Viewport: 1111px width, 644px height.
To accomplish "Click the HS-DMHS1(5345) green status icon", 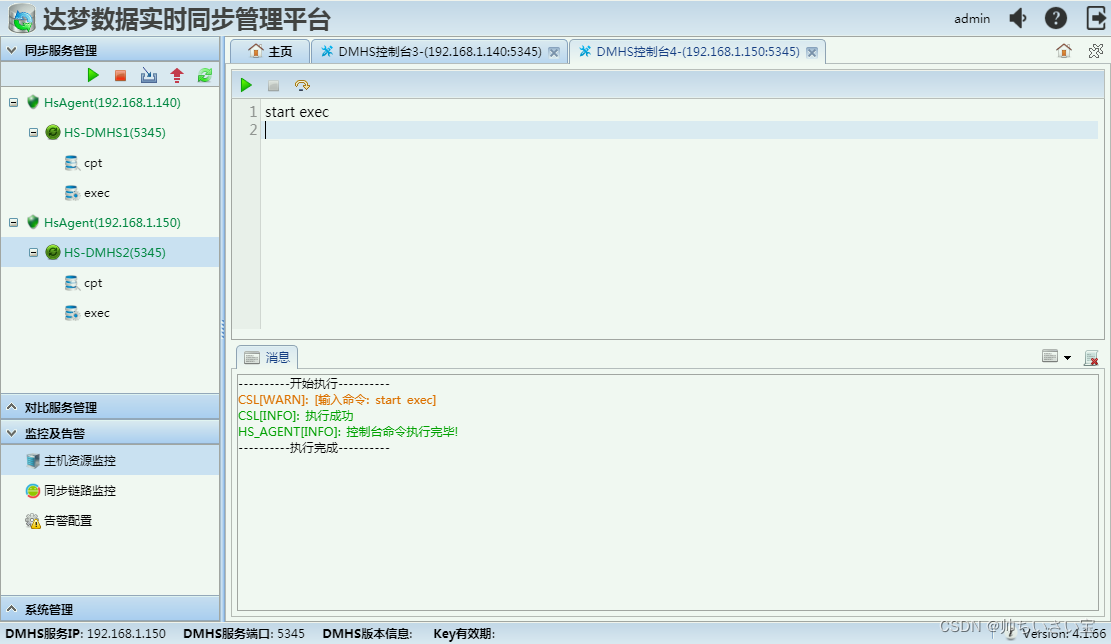I will click(52, 132).
